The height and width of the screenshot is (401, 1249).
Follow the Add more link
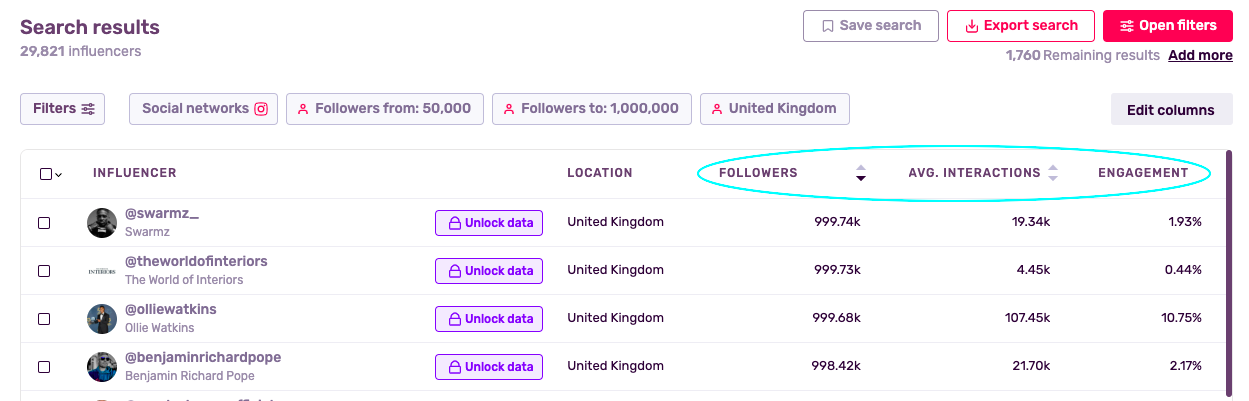[1200, 55]
